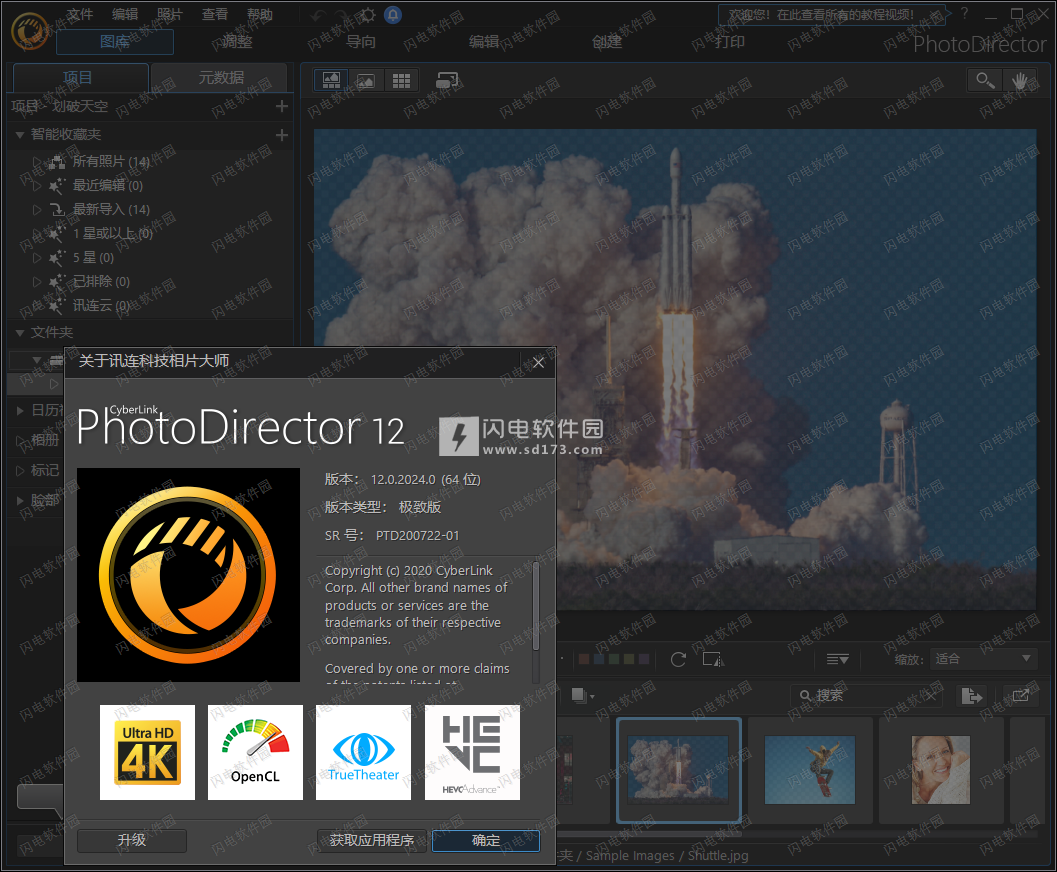Image resolution: width=1057 pixels, height=872 pixels.
Task: Select the green color label swatch
Action: [x=613, y=659]
